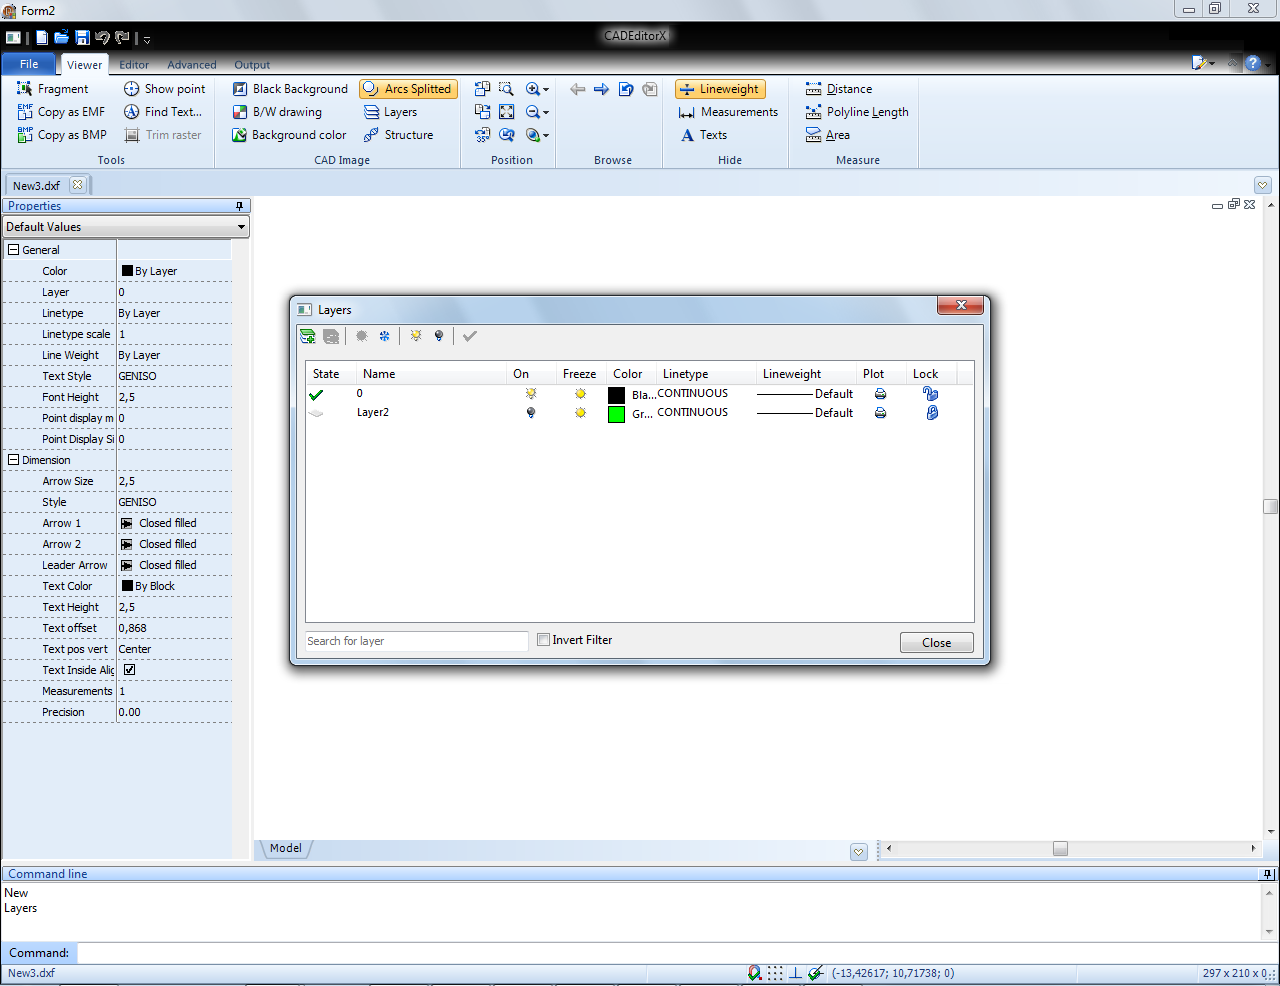Open the Layers ribbon button
Viewport: 1280px width, 986px height.
tap(390, 112)
